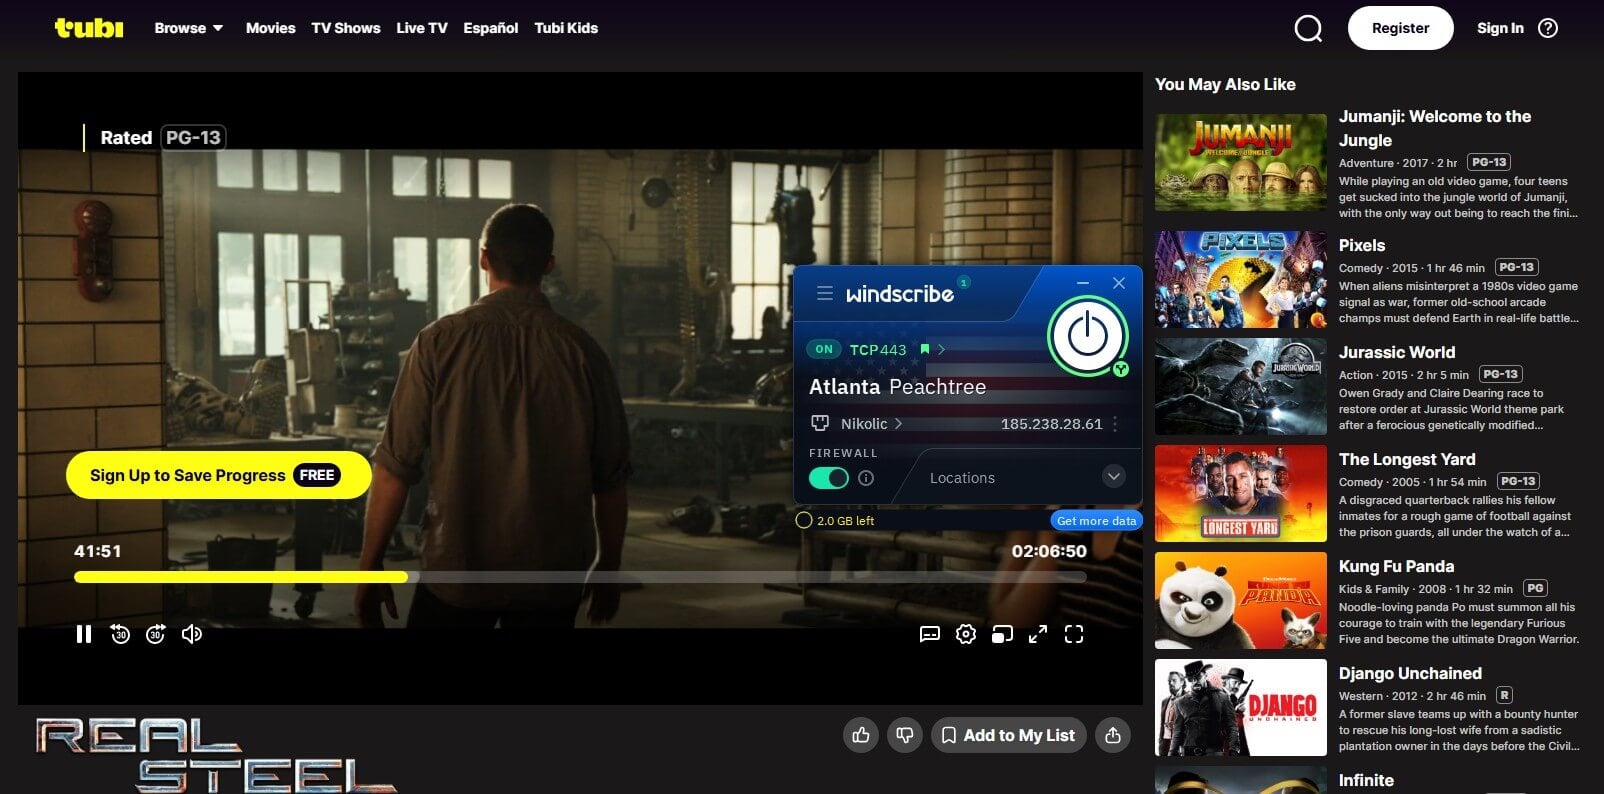1604x794 pixels.
Task: Click the 2.0 GB left data indicator
Action: pos(835,520)
